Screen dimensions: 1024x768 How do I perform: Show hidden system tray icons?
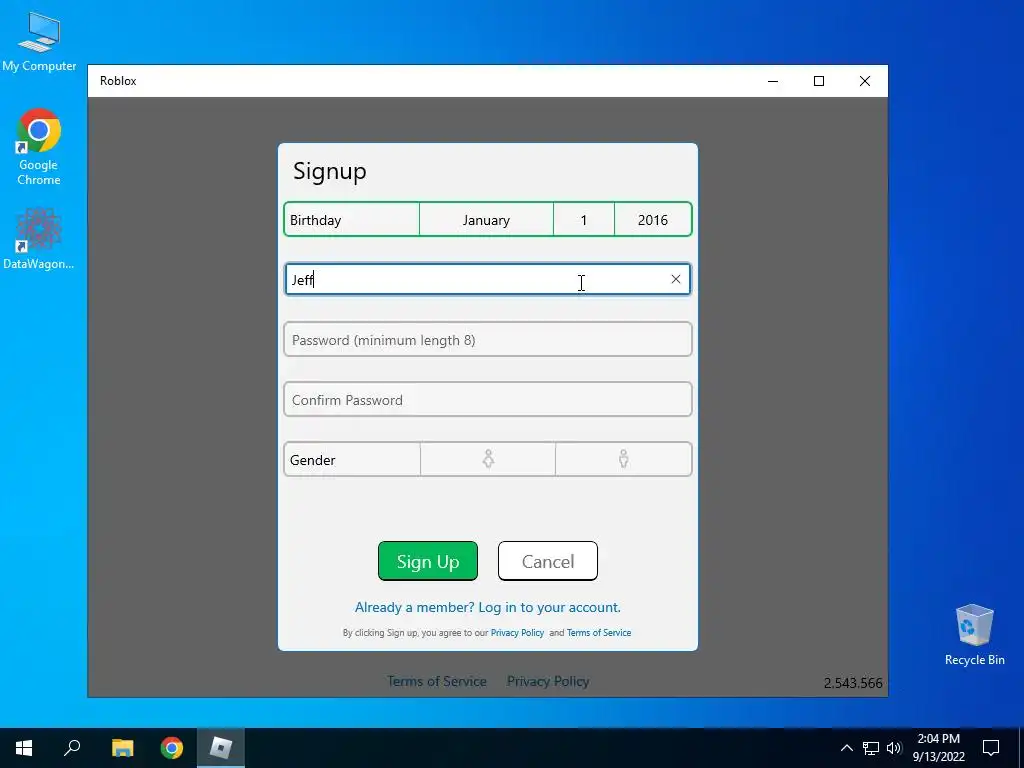click(846, 748)
